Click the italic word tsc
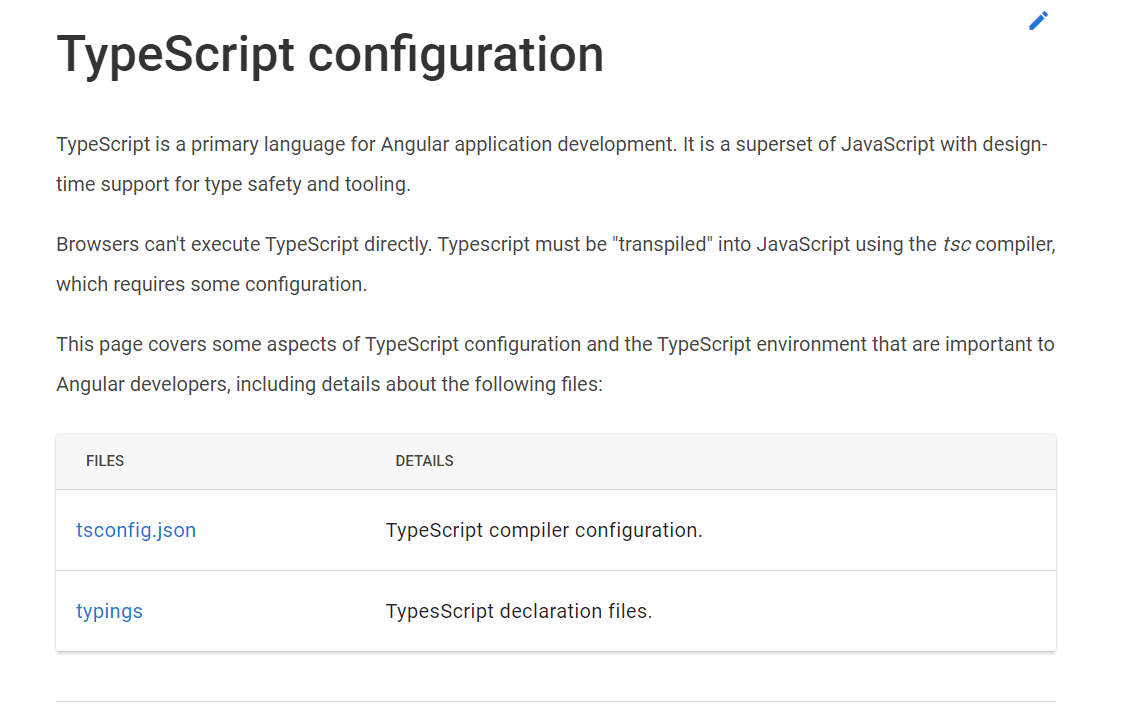The image size is (1121, 706). point(956,244)
